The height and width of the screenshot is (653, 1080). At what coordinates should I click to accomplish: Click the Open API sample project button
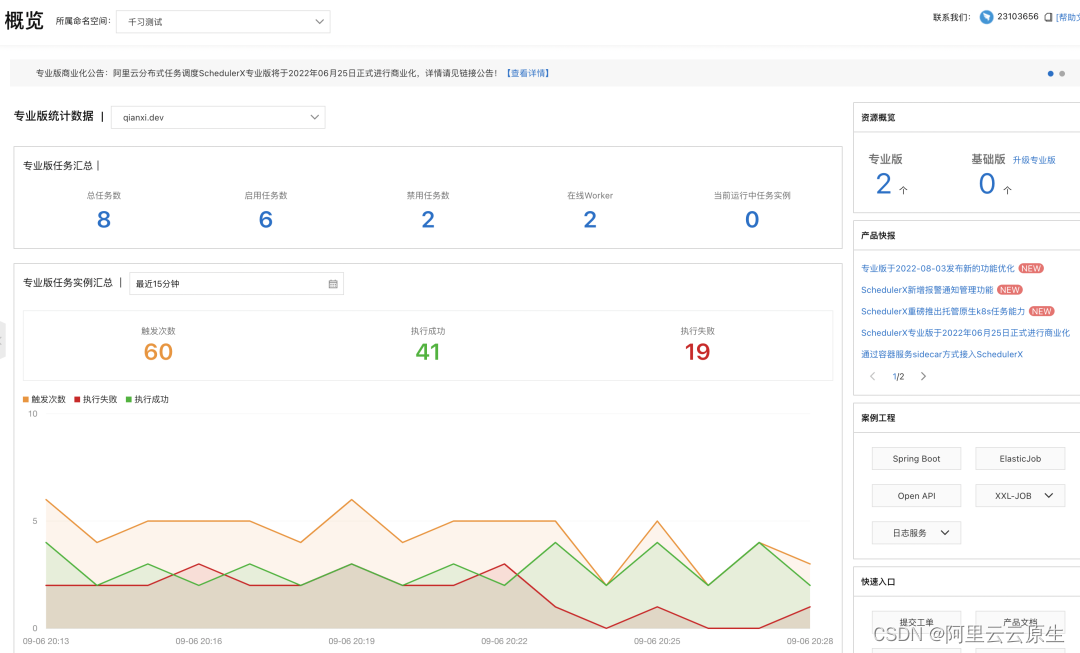click(916, 496)
